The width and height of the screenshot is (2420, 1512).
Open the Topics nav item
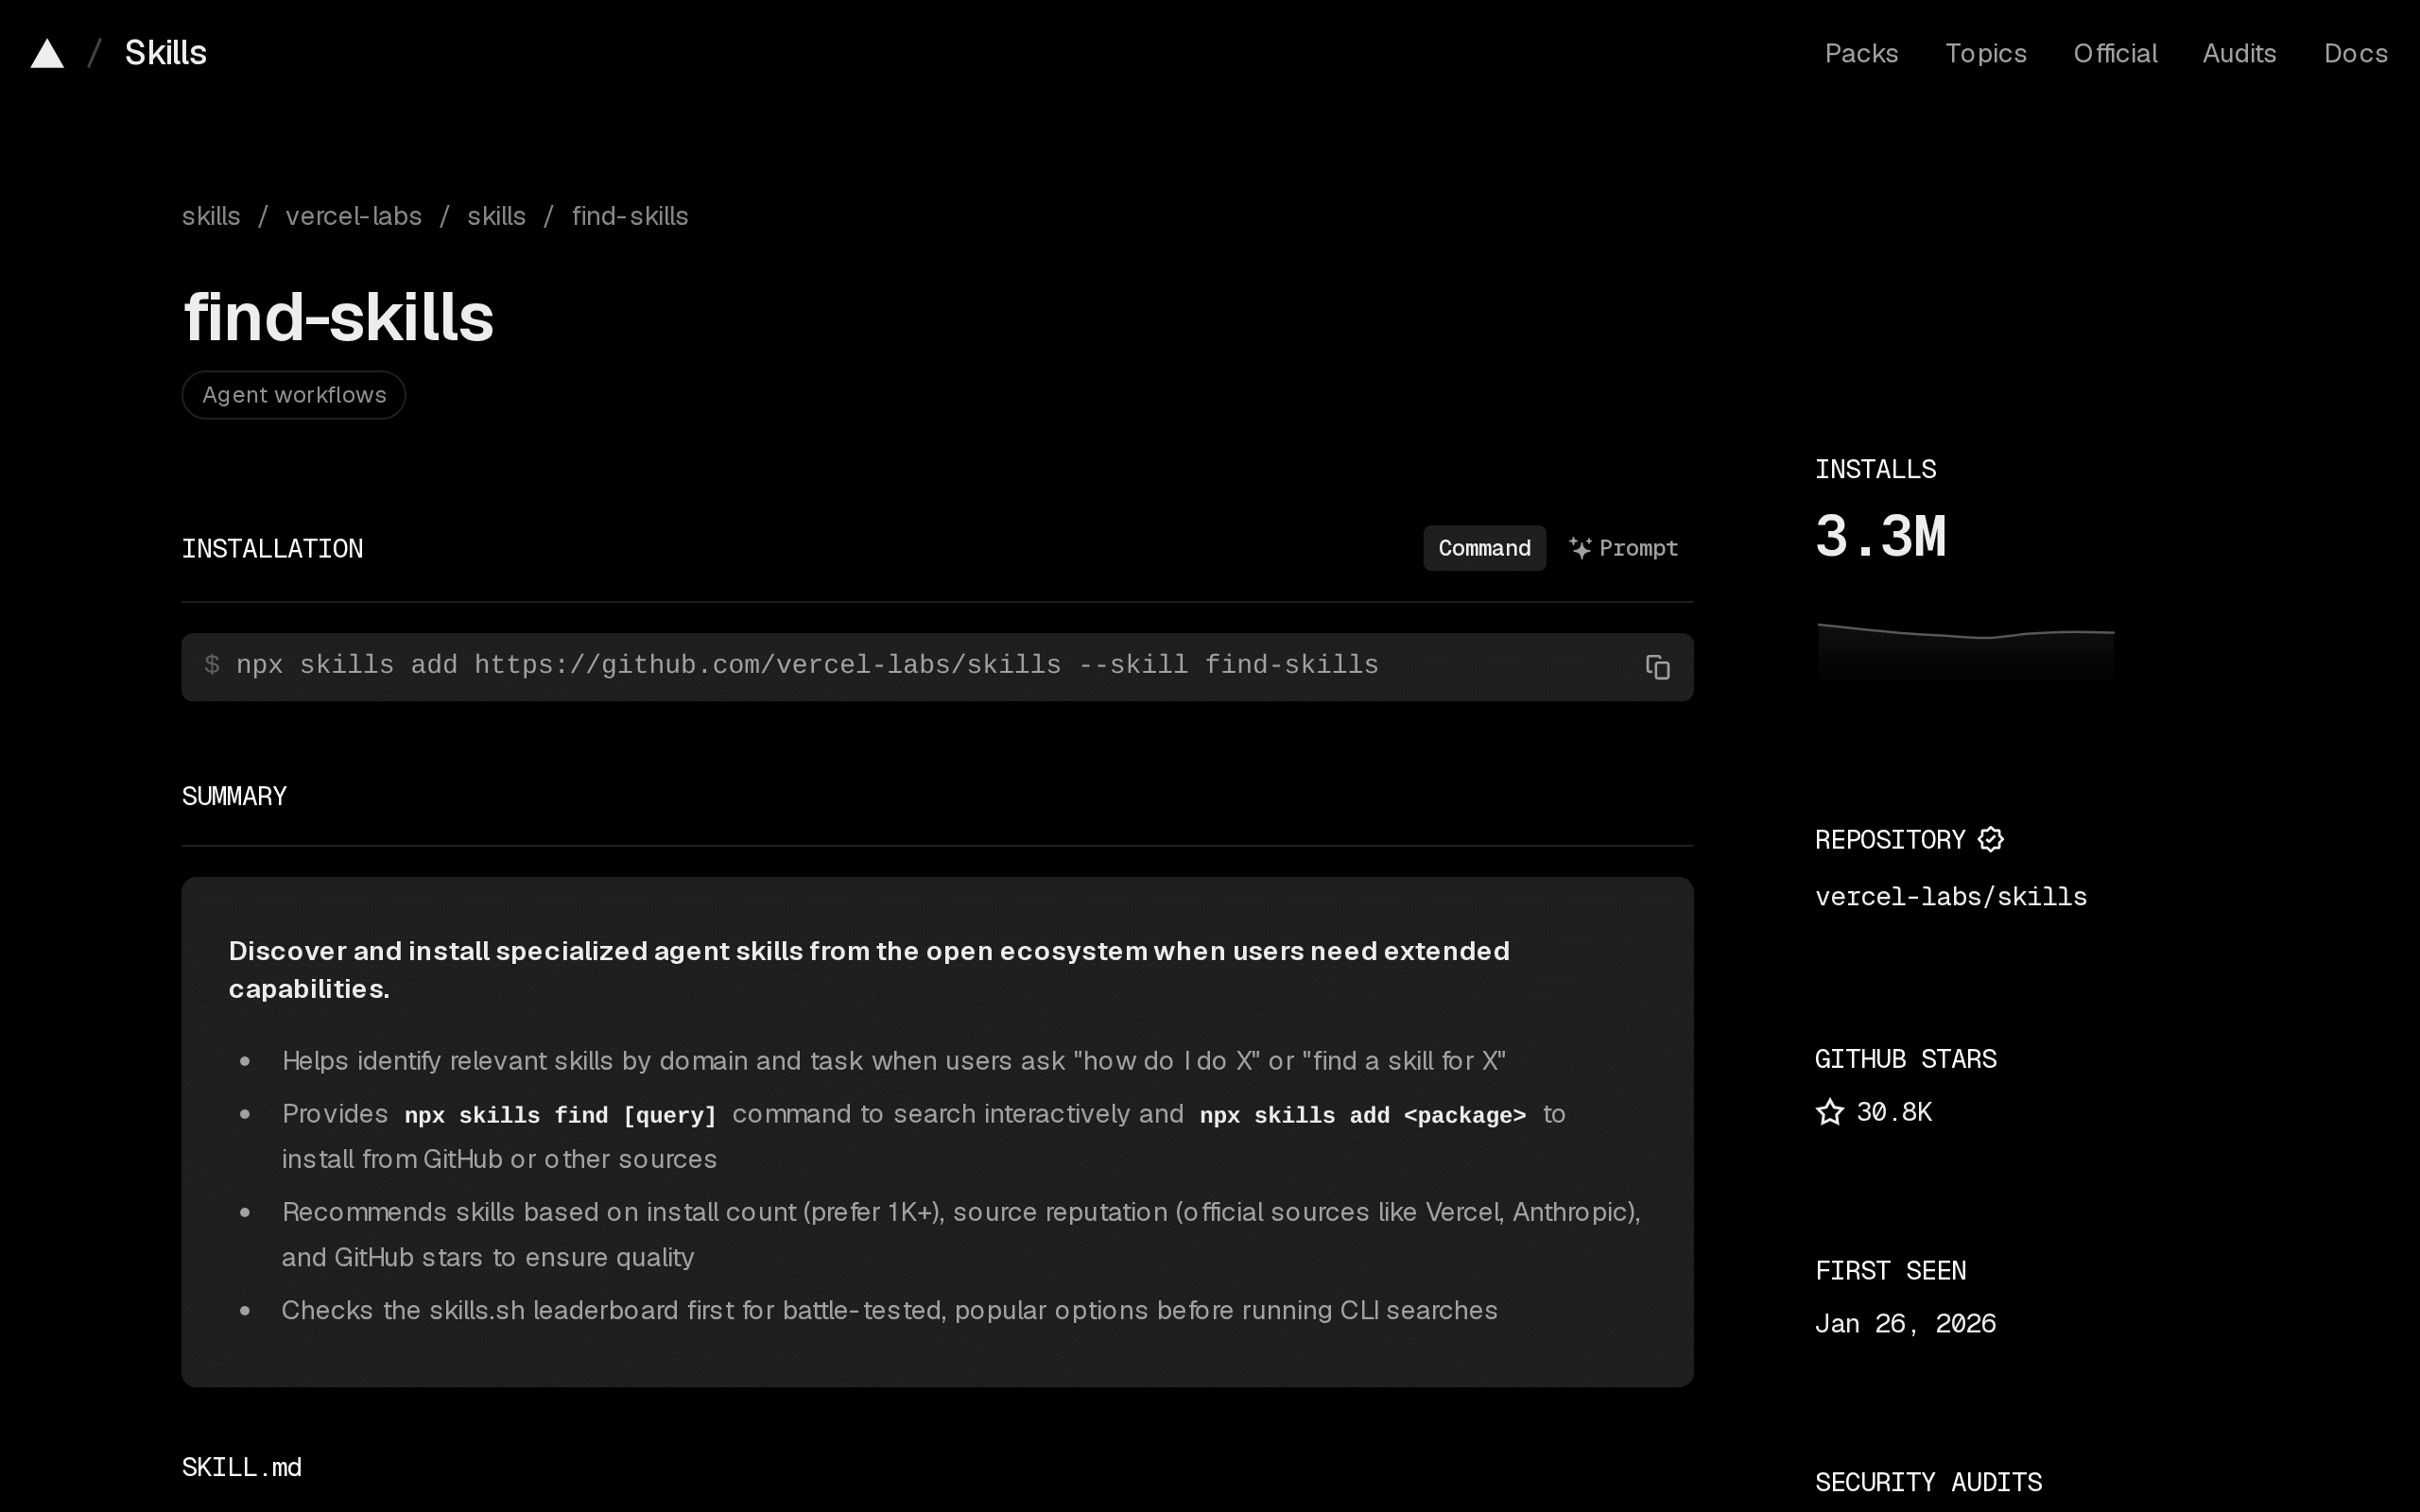click(x=1985, y=53)
